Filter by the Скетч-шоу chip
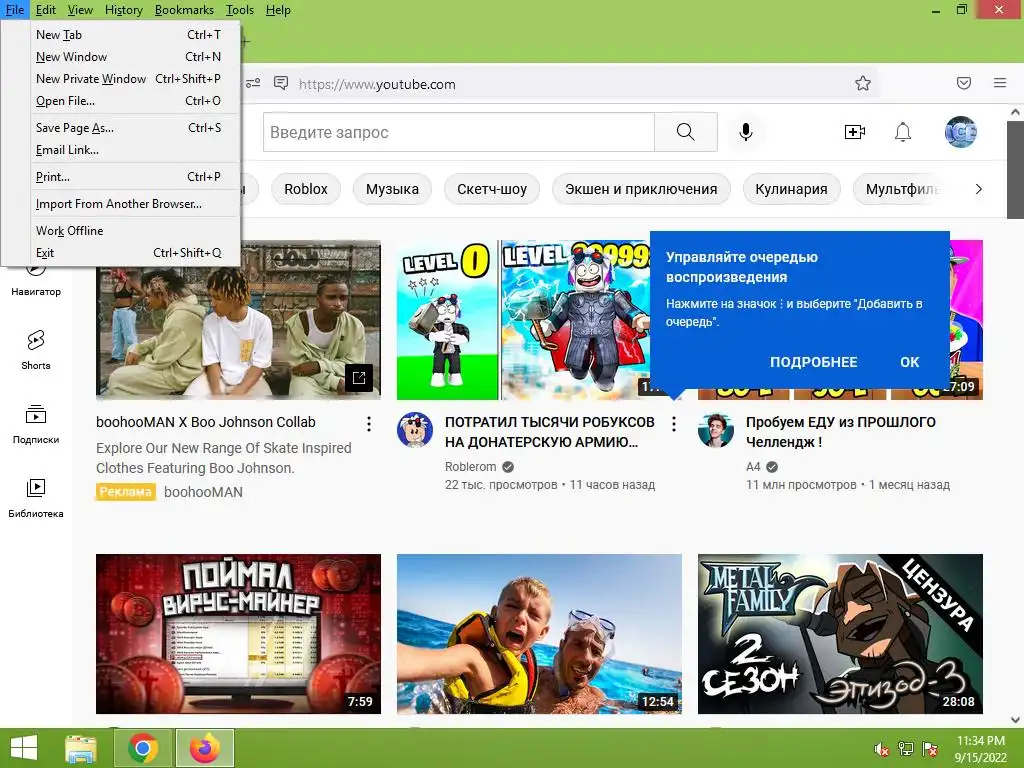The height and width of the screenshot is (768, 1024). [492, 189]
